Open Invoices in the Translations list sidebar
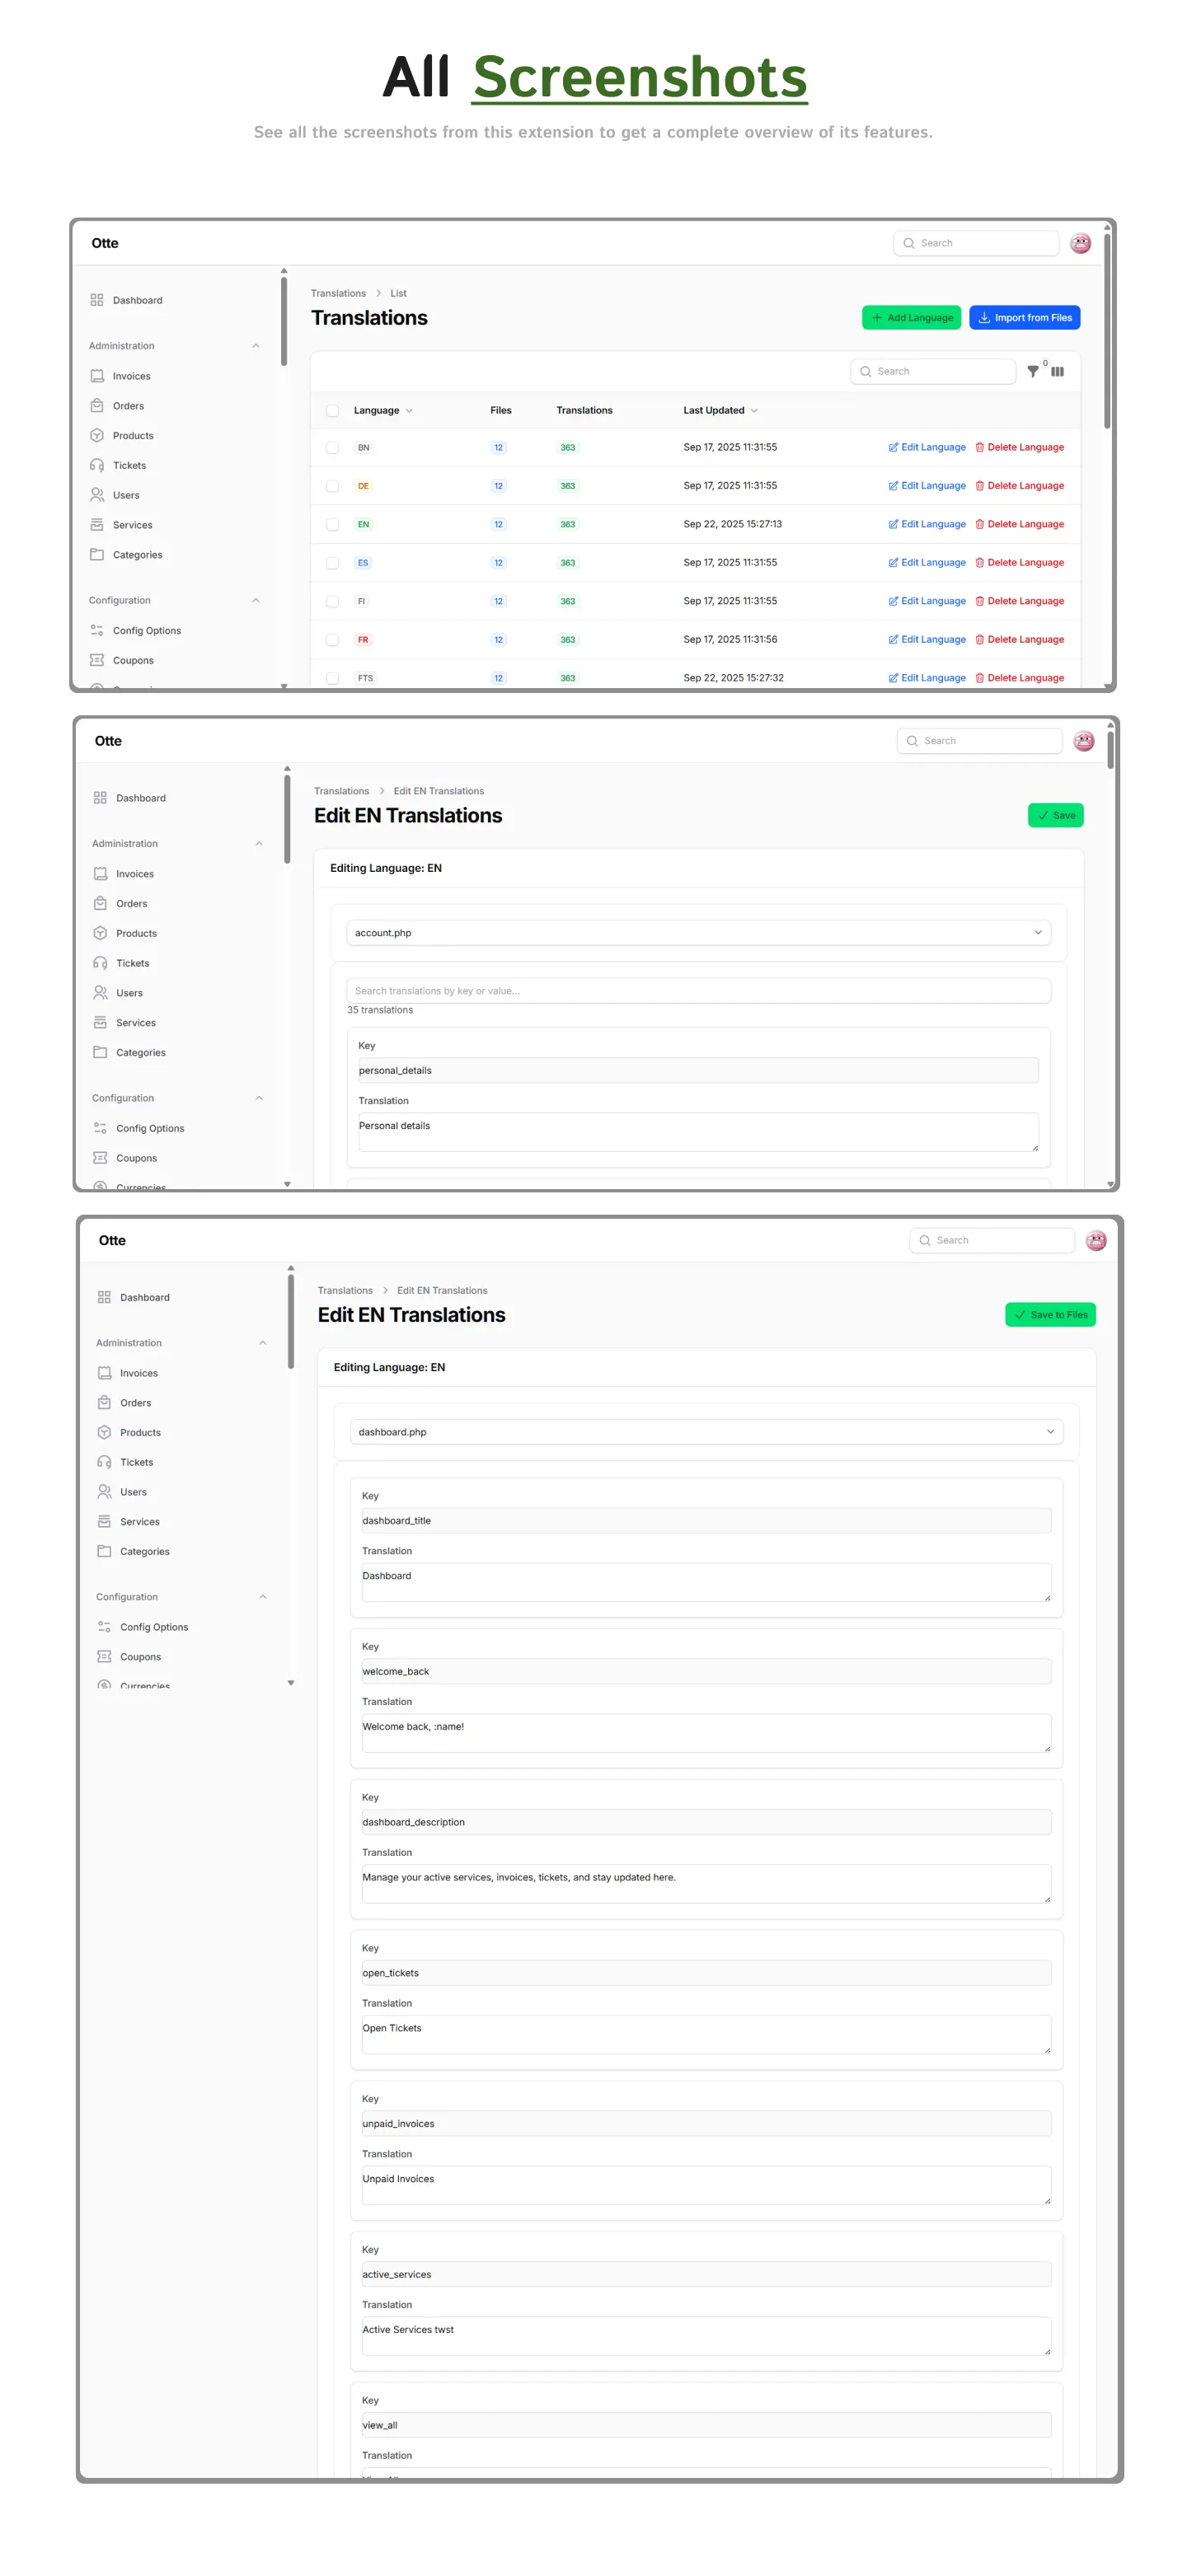The height and width of the screenshot is (2576, 1187). (x=131, y=377)
